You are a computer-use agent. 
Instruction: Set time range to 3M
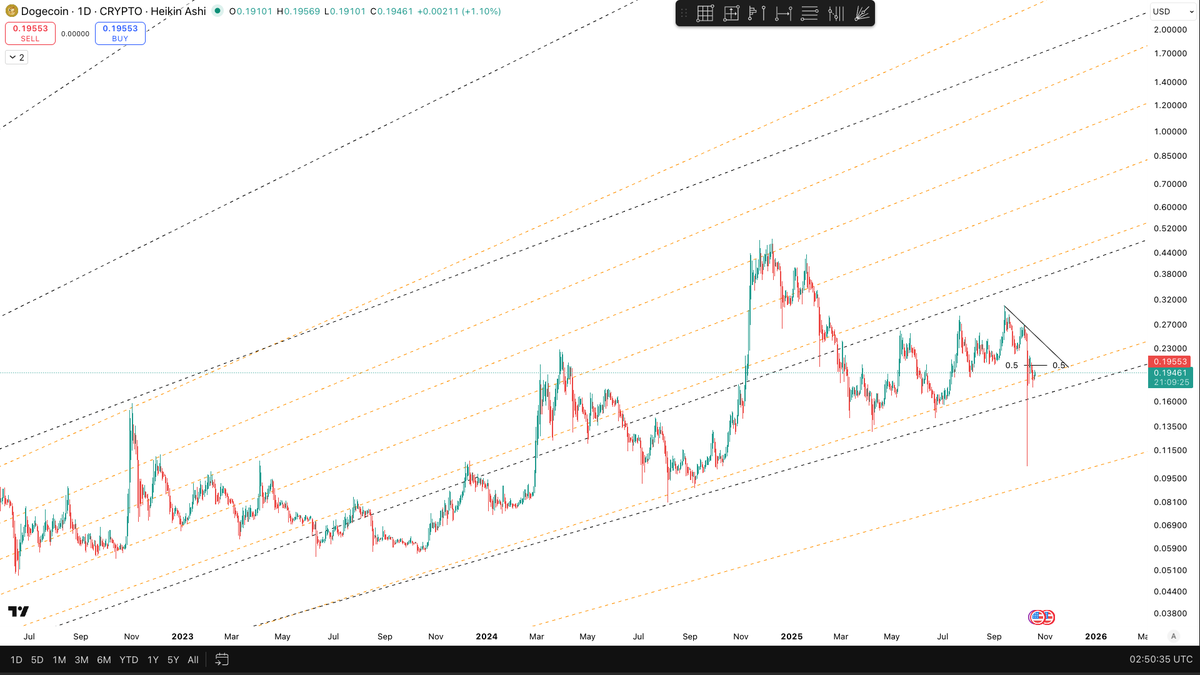tap(81, 660)
